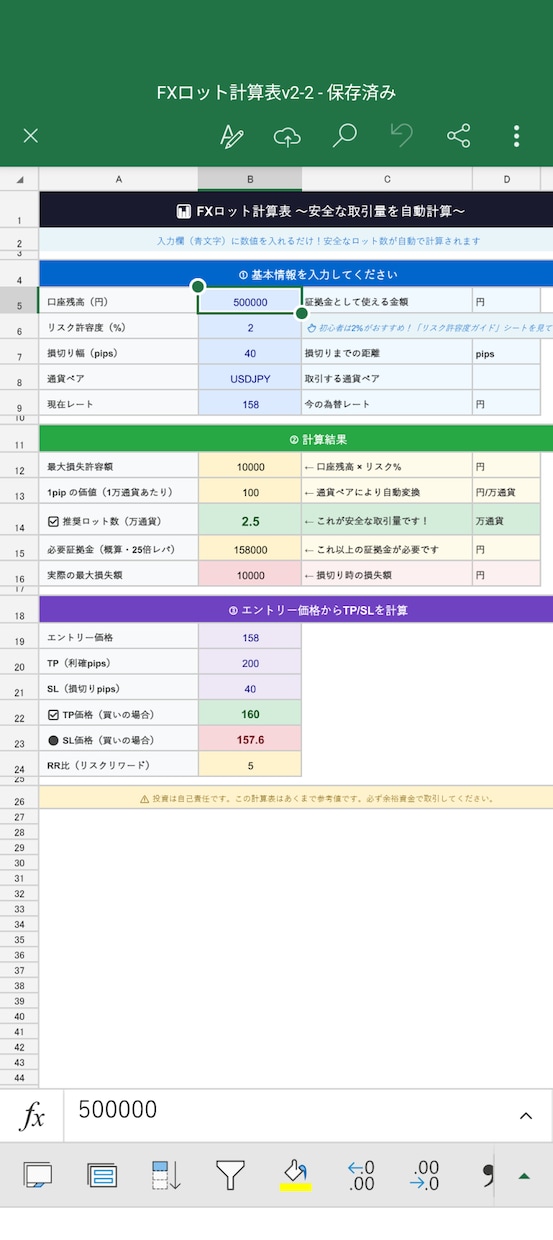This screenshot has height=1240, width=553.
Task: Select column B header
Action: pos(250,179)
